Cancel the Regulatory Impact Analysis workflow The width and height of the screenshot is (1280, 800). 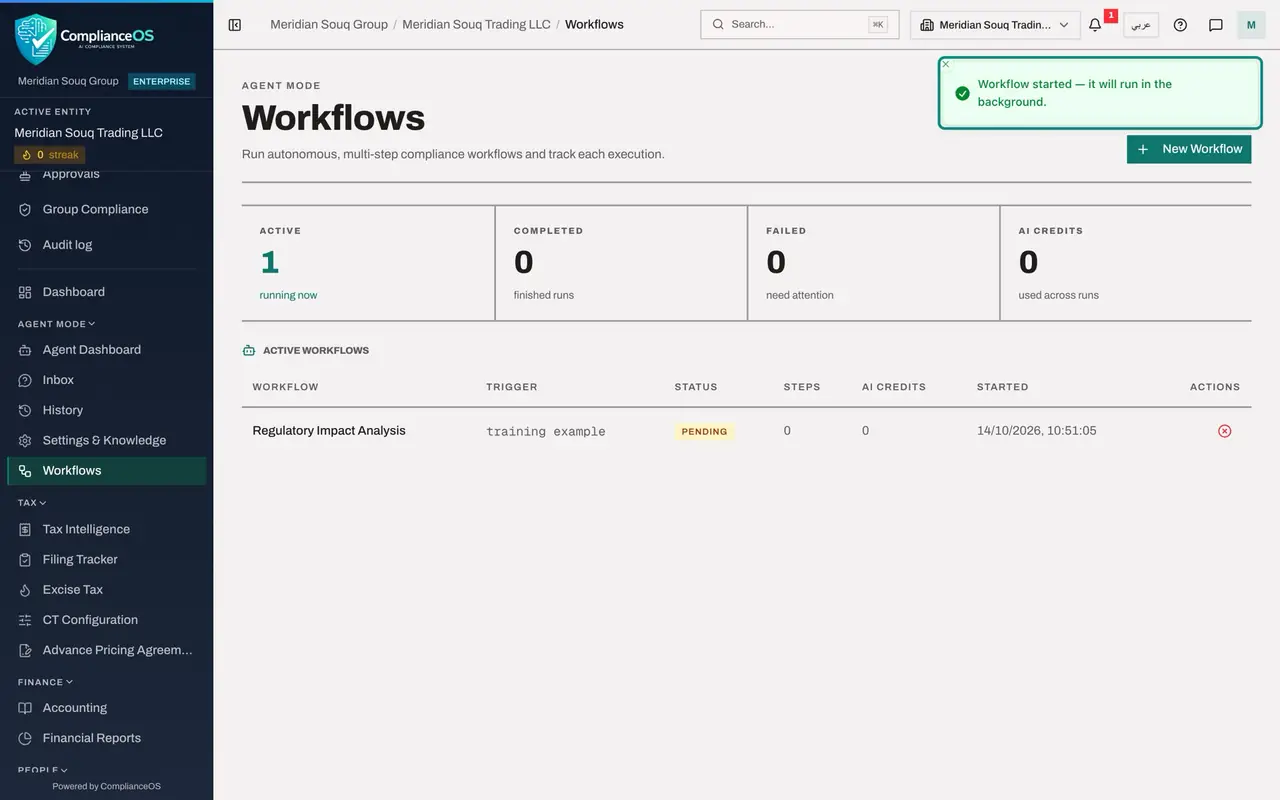1224,431
